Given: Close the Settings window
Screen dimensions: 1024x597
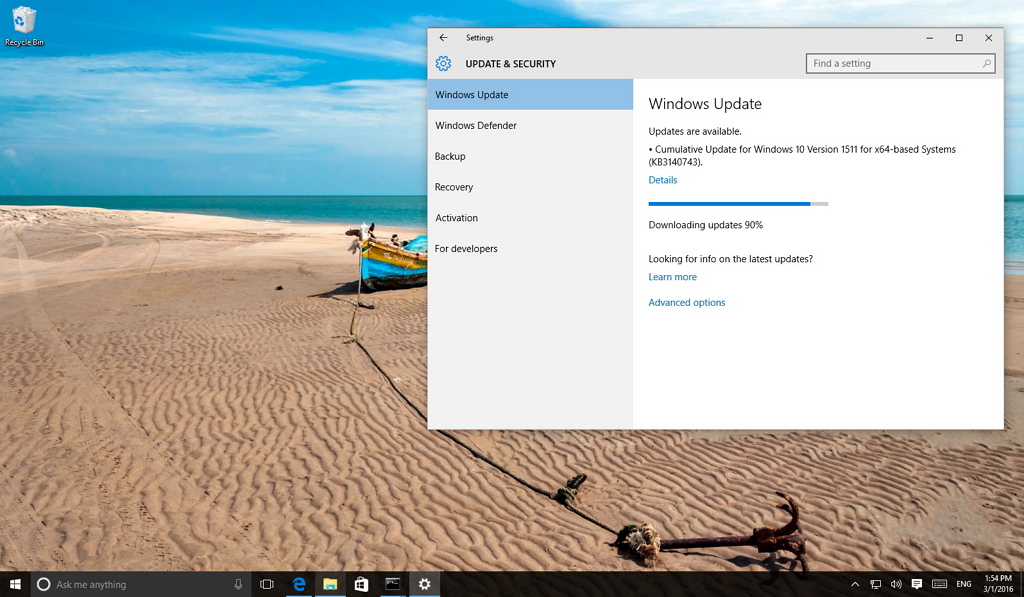Looking at the screenshot, I should tap(989, 38).
